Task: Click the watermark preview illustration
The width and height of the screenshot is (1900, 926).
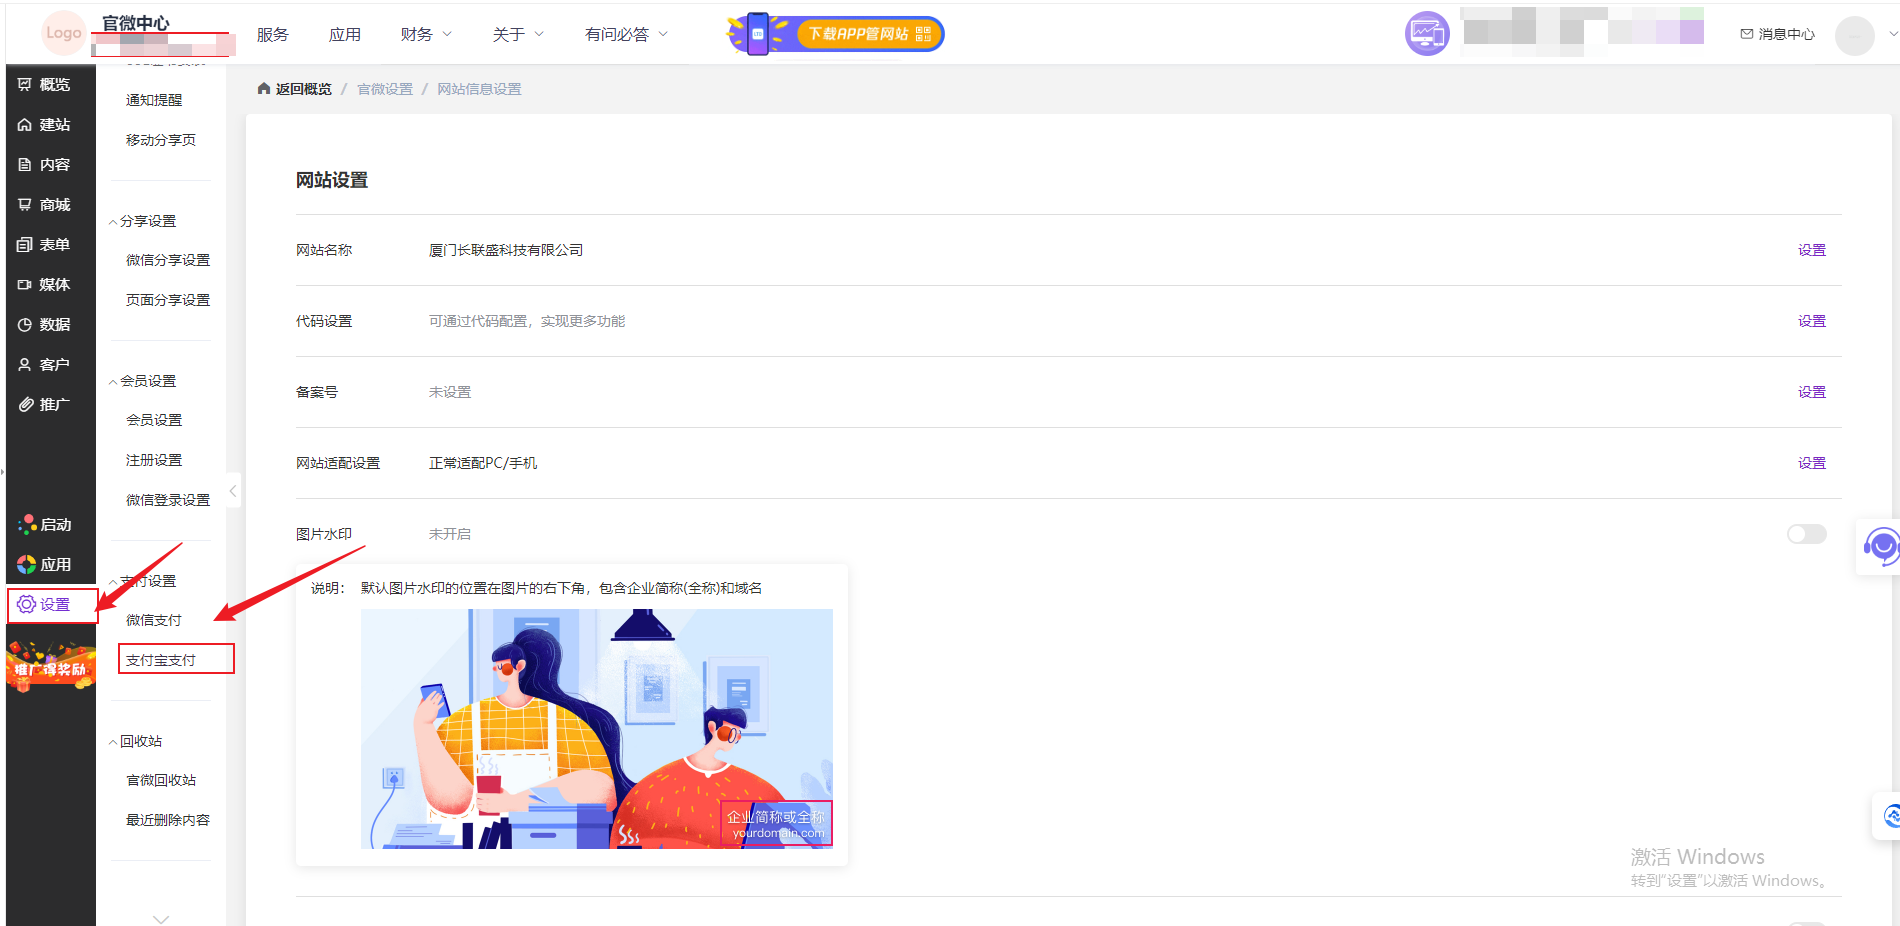Action: tap(597, 729)
